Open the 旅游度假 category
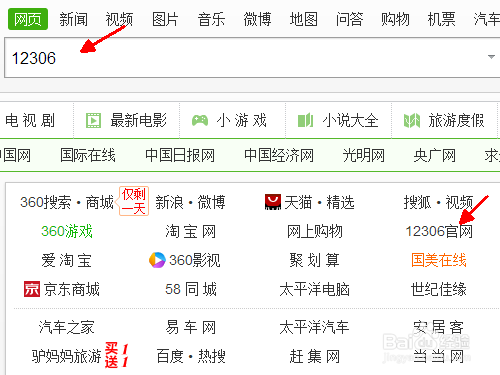Viewport: 500px width, 375px height. tap(456, 120)
